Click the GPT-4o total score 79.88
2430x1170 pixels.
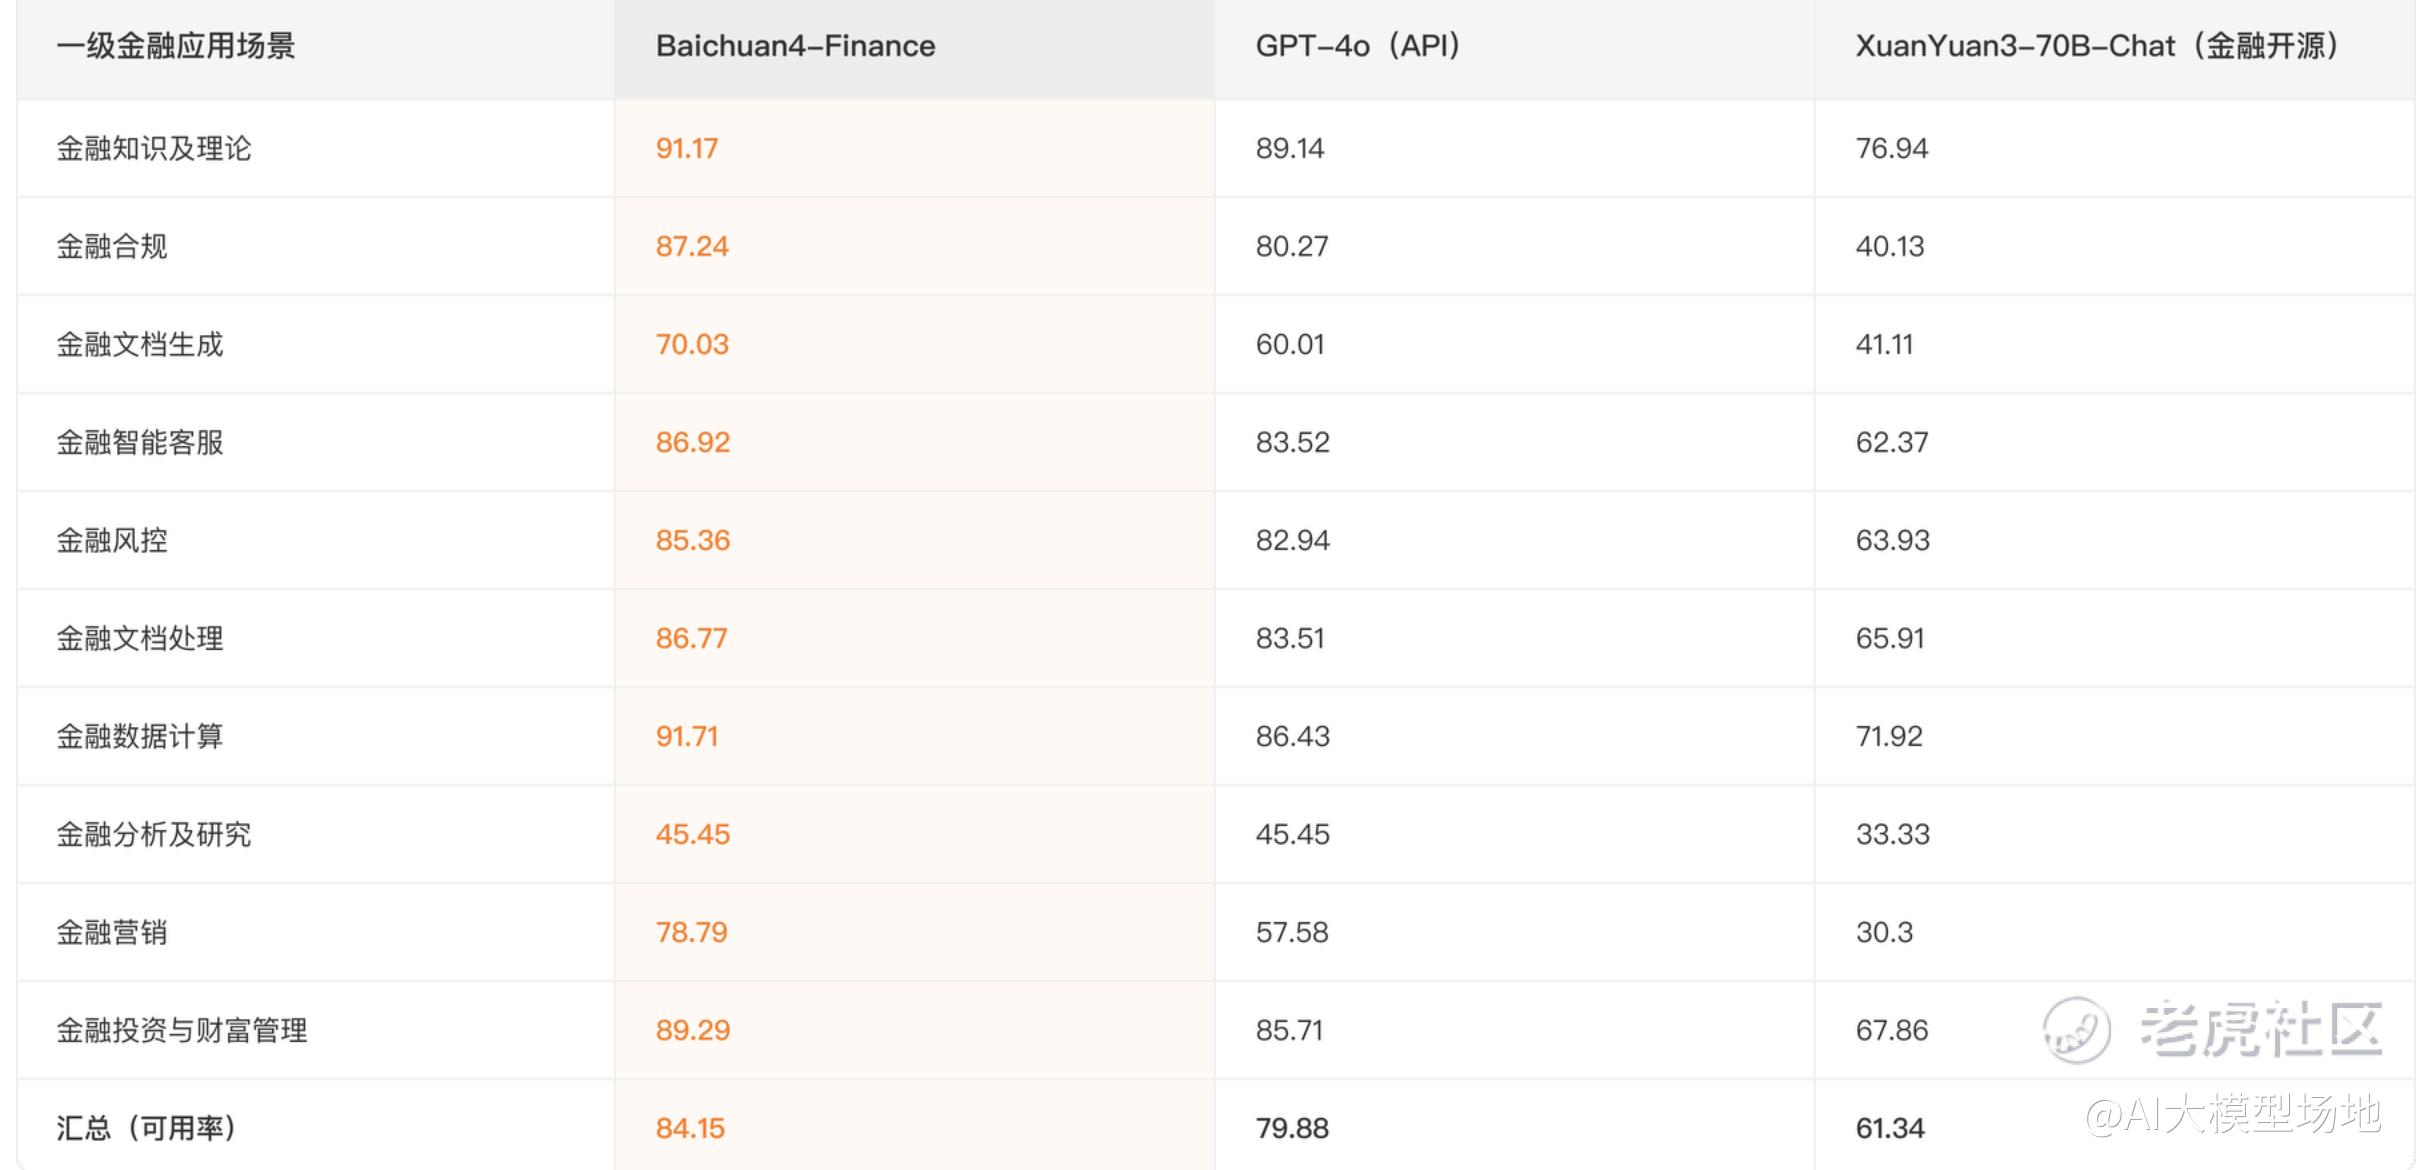[1292, 1128]
